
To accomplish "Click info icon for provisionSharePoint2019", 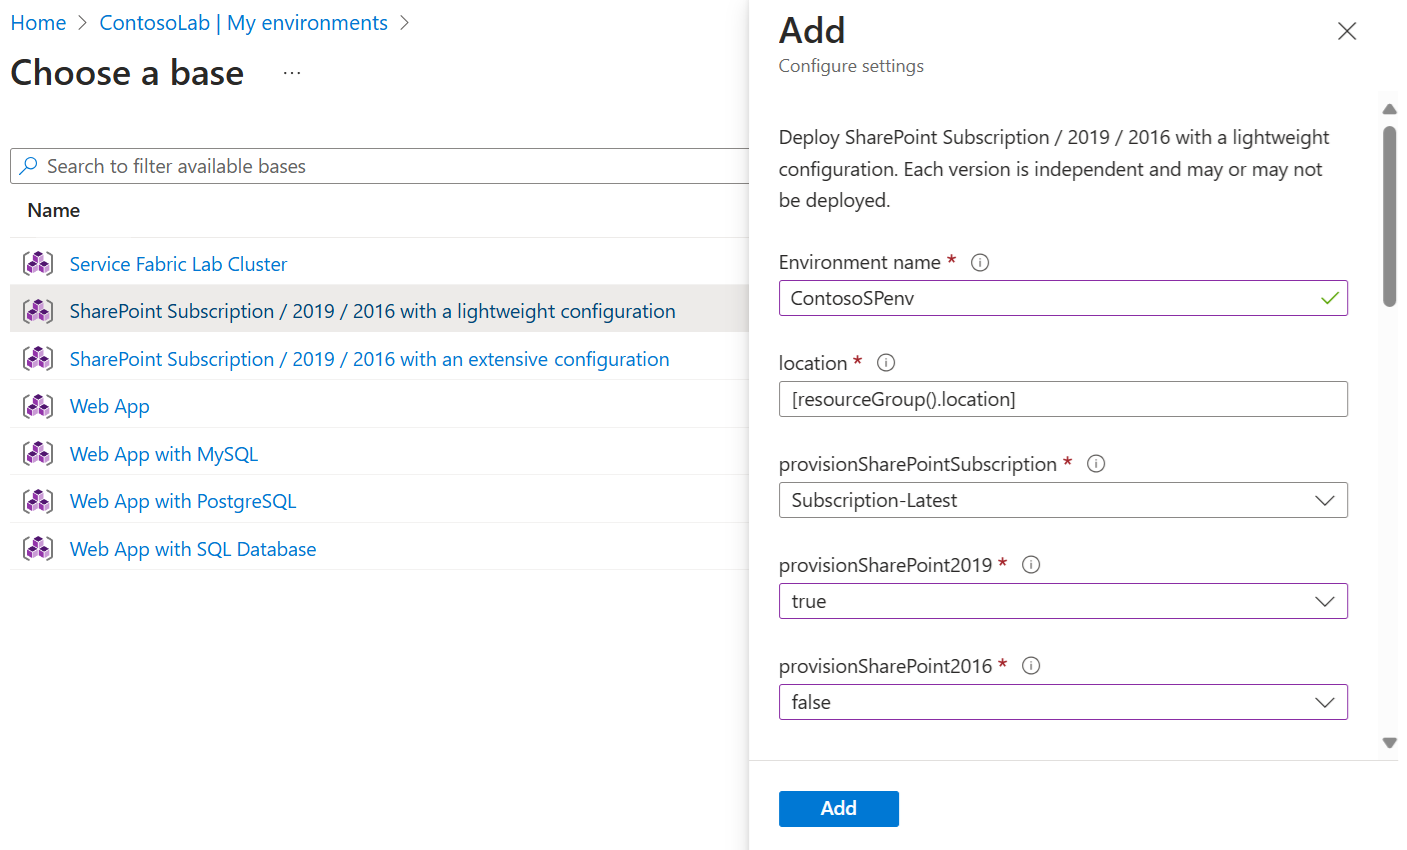I will [x=1031, y=565].
